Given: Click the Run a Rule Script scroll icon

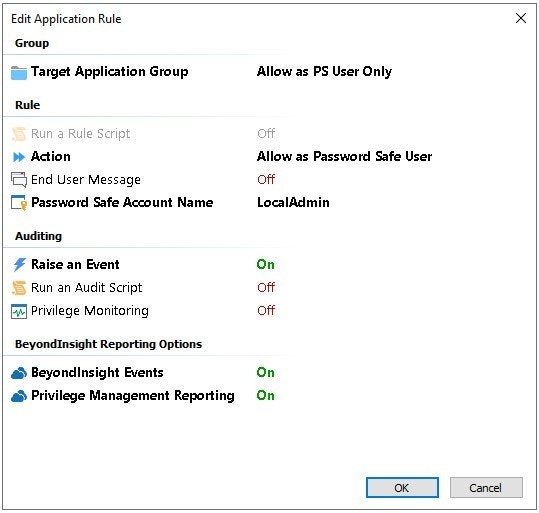Looking at the screenshot, I should point(19,134).
